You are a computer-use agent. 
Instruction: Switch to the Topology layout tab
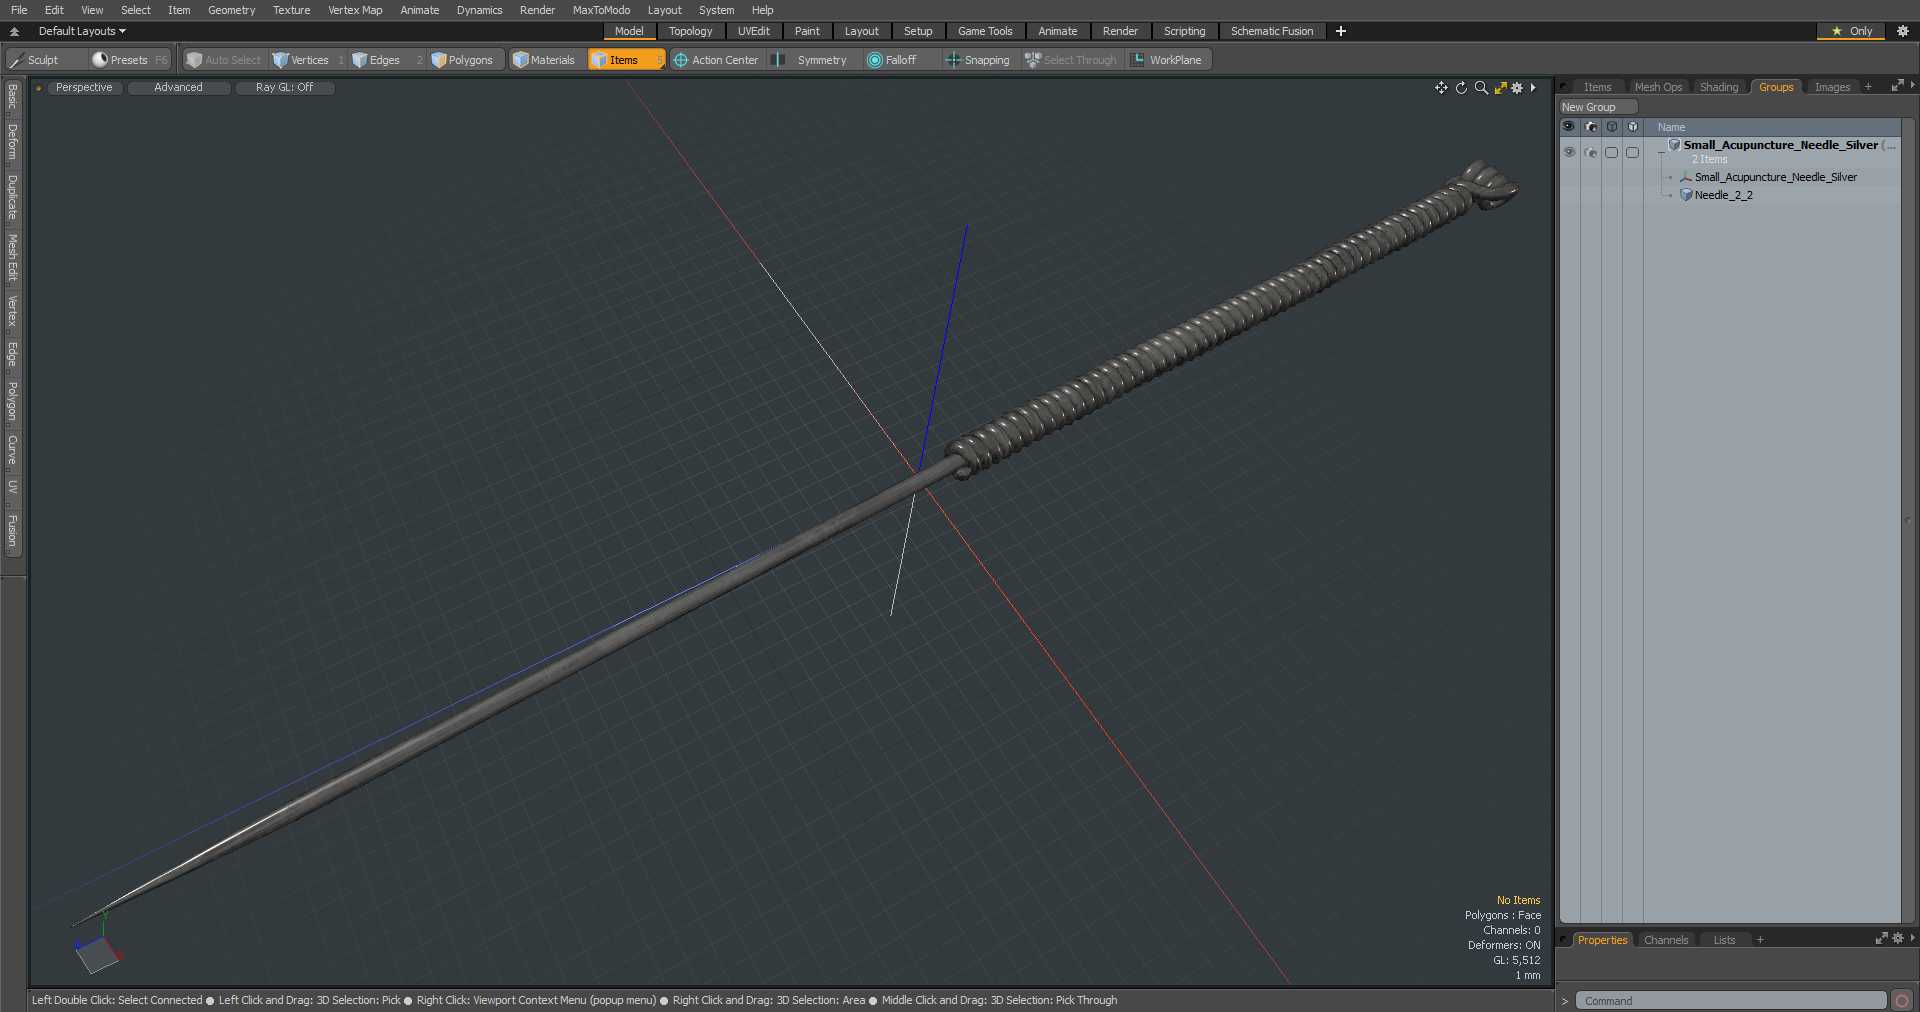(x=690, y=31)
